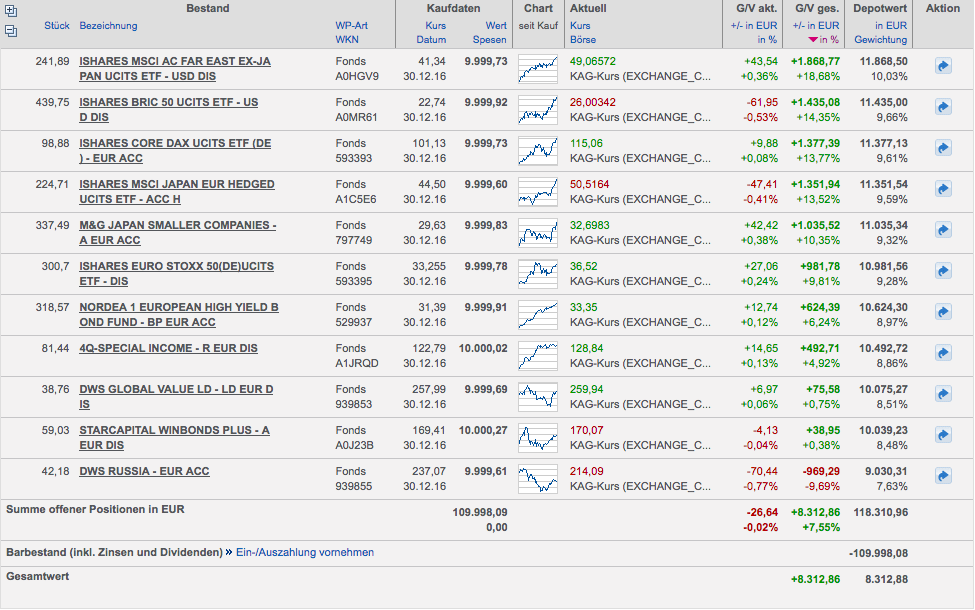The width and height of the screenshot is (975, 610).
Task: Sort by Stück column header
Action: point(57,25)
